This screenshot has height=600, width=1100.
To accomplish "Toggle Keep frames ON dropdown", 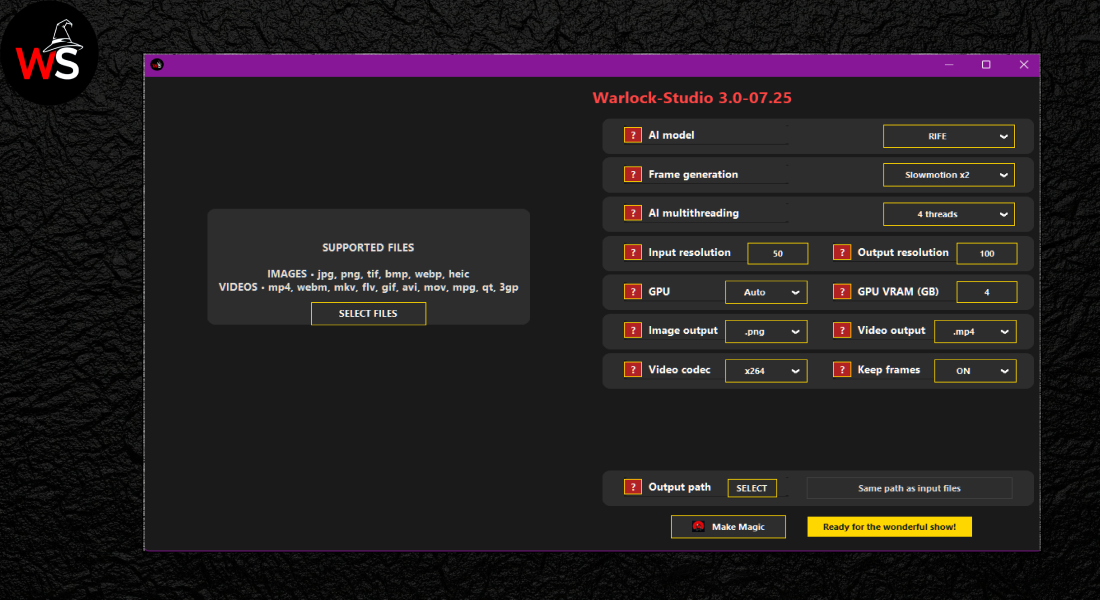I will 975,371.
